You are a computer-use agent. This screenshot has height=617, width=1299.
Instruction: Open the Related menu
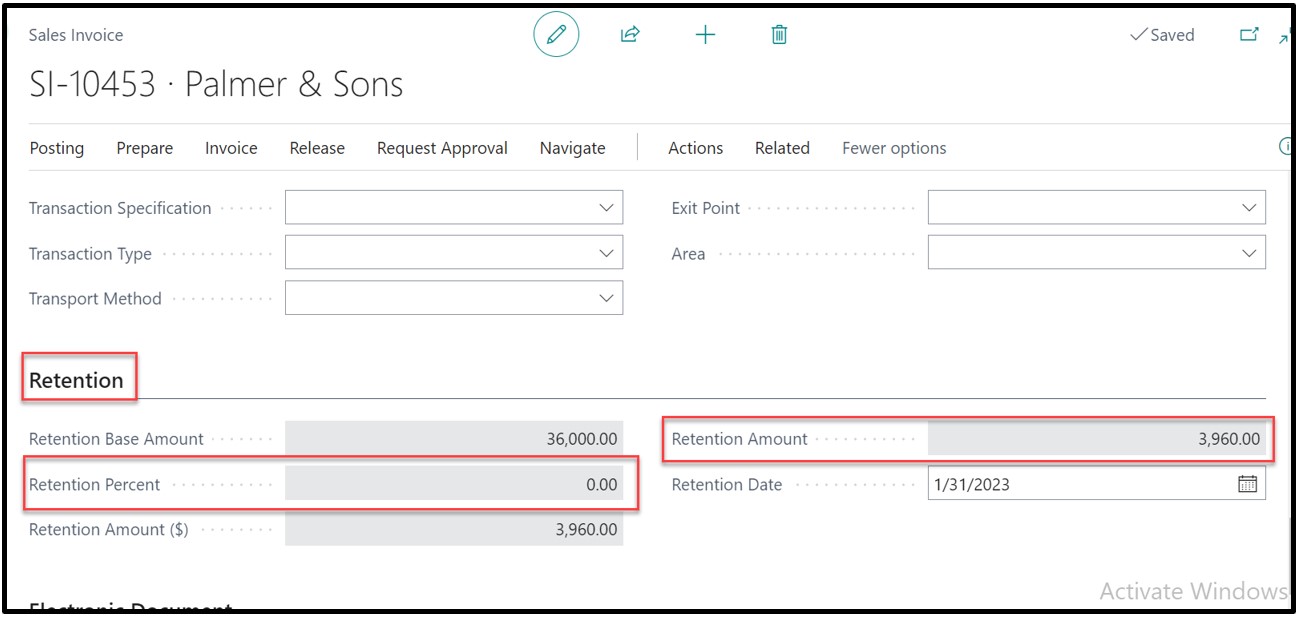click(782, 148)
